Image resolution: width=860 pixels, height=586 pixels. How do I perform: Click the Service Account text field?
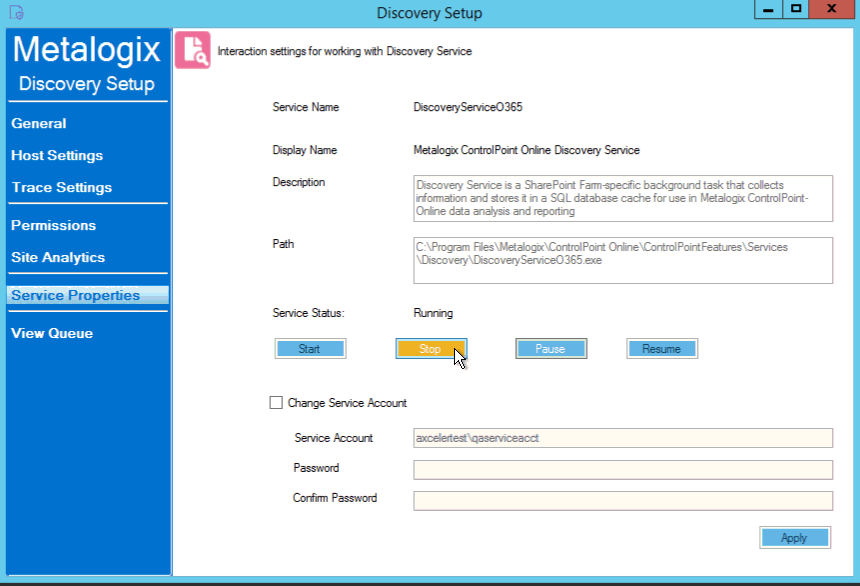click(622, 438)
